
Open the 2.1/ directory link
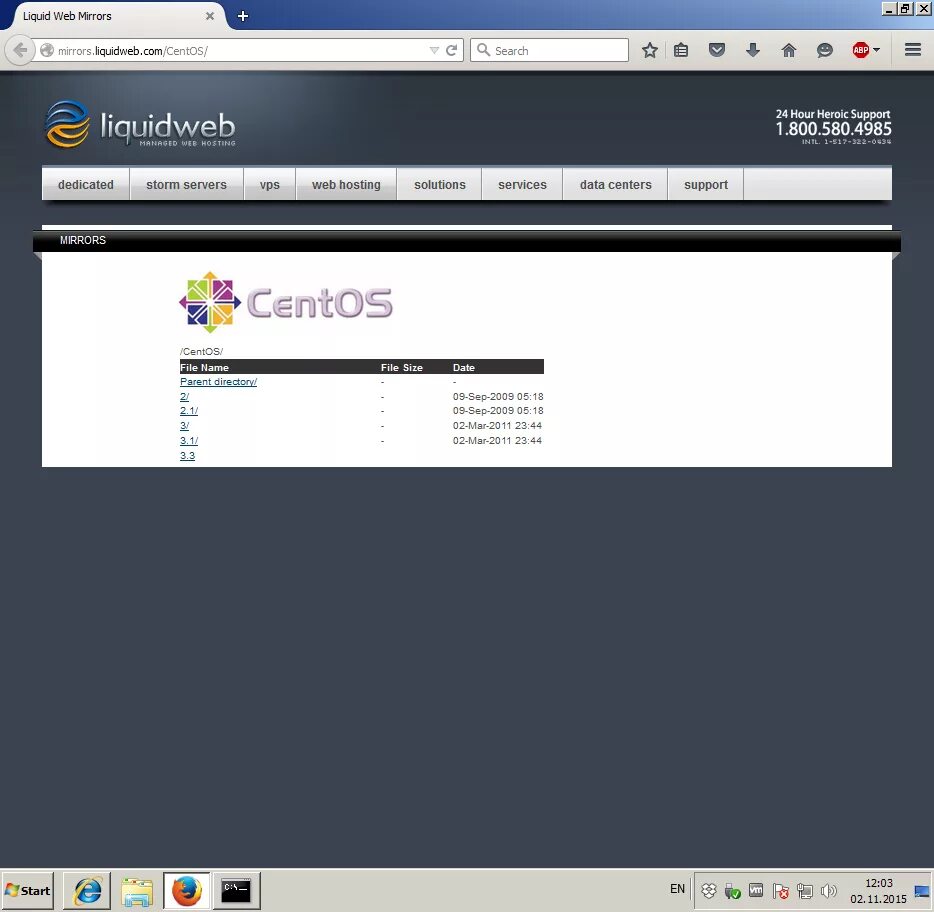point(189,411)
